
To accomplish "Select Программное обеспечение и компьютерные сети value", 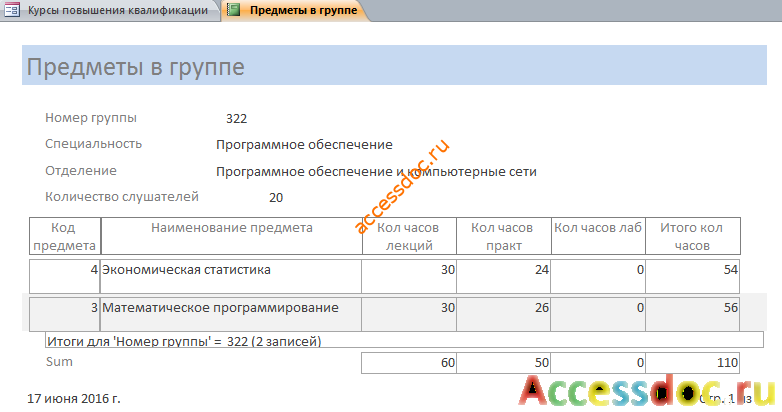I will coord(376,172).
